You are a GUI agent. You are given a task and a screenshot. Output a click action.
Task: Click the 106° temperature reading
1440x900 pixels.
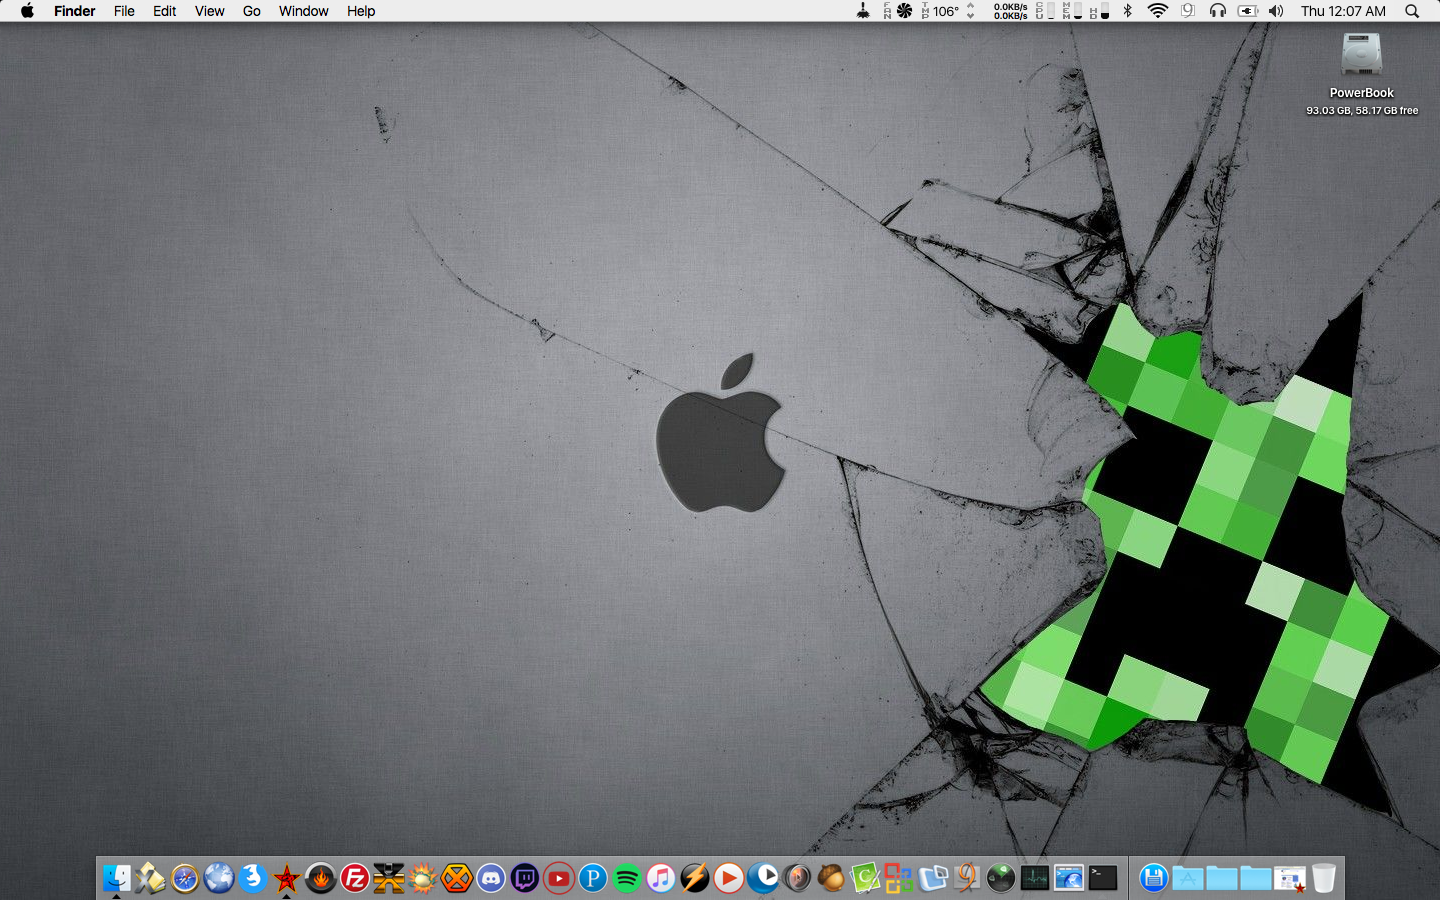(946, 11)
